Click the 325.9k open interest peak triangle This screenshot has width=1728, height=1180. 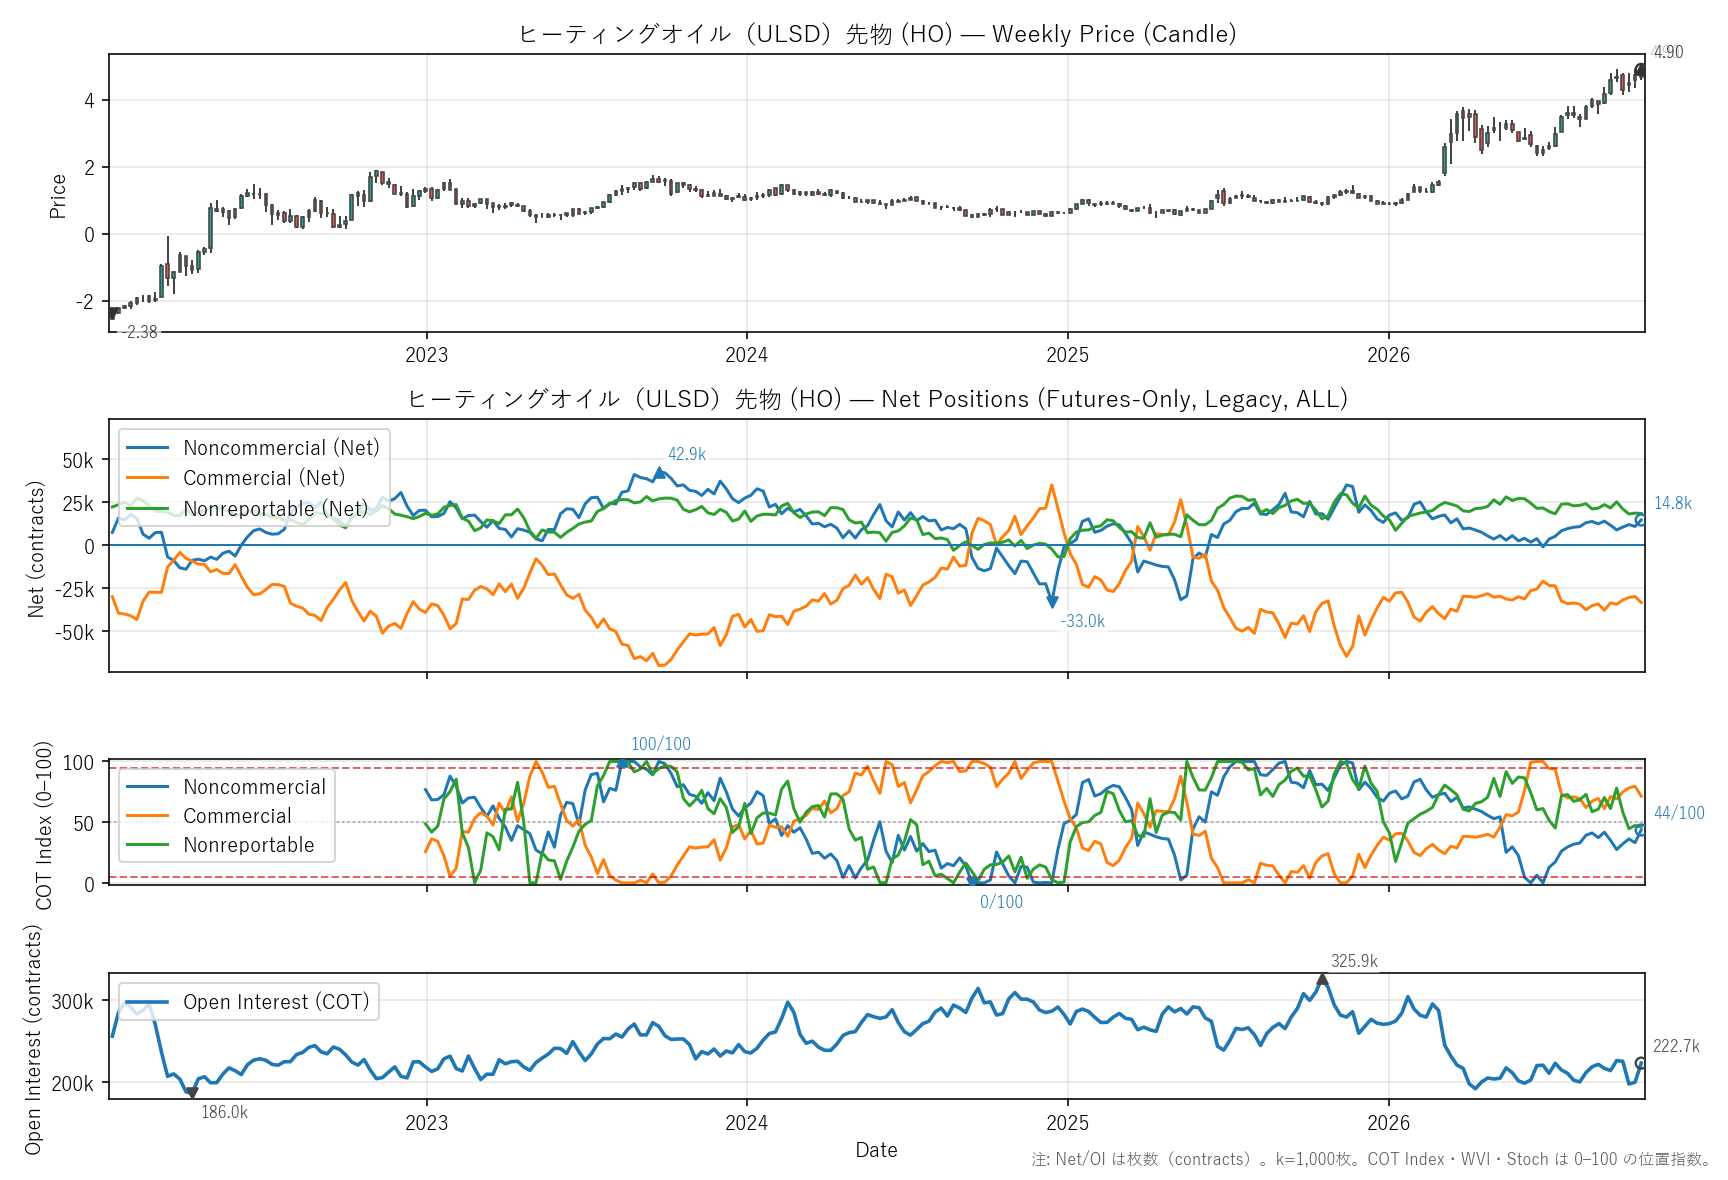point(1322,979)
